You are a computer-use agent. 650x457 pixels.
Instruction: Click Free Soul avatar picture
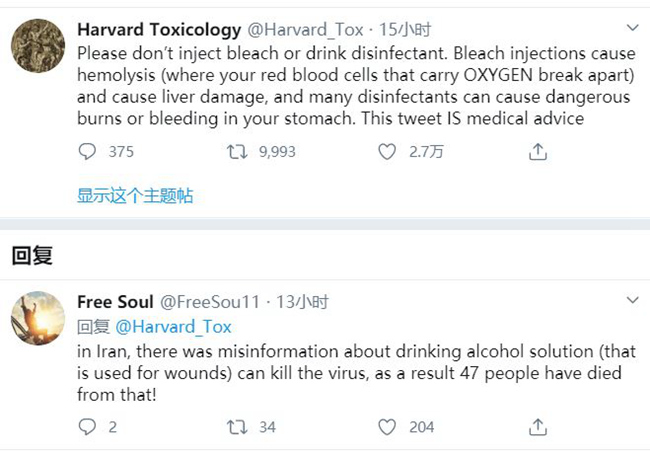38,319
